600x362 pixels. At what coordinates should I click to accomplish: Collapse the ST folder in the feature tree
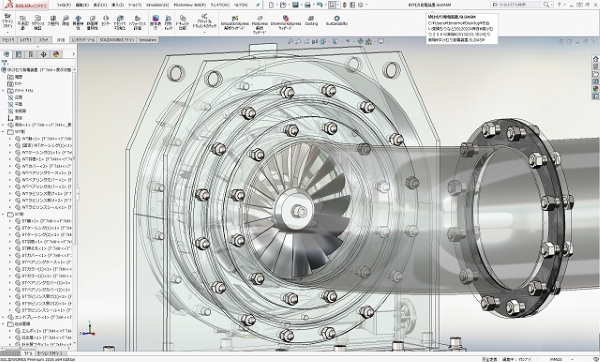(4, 214)
